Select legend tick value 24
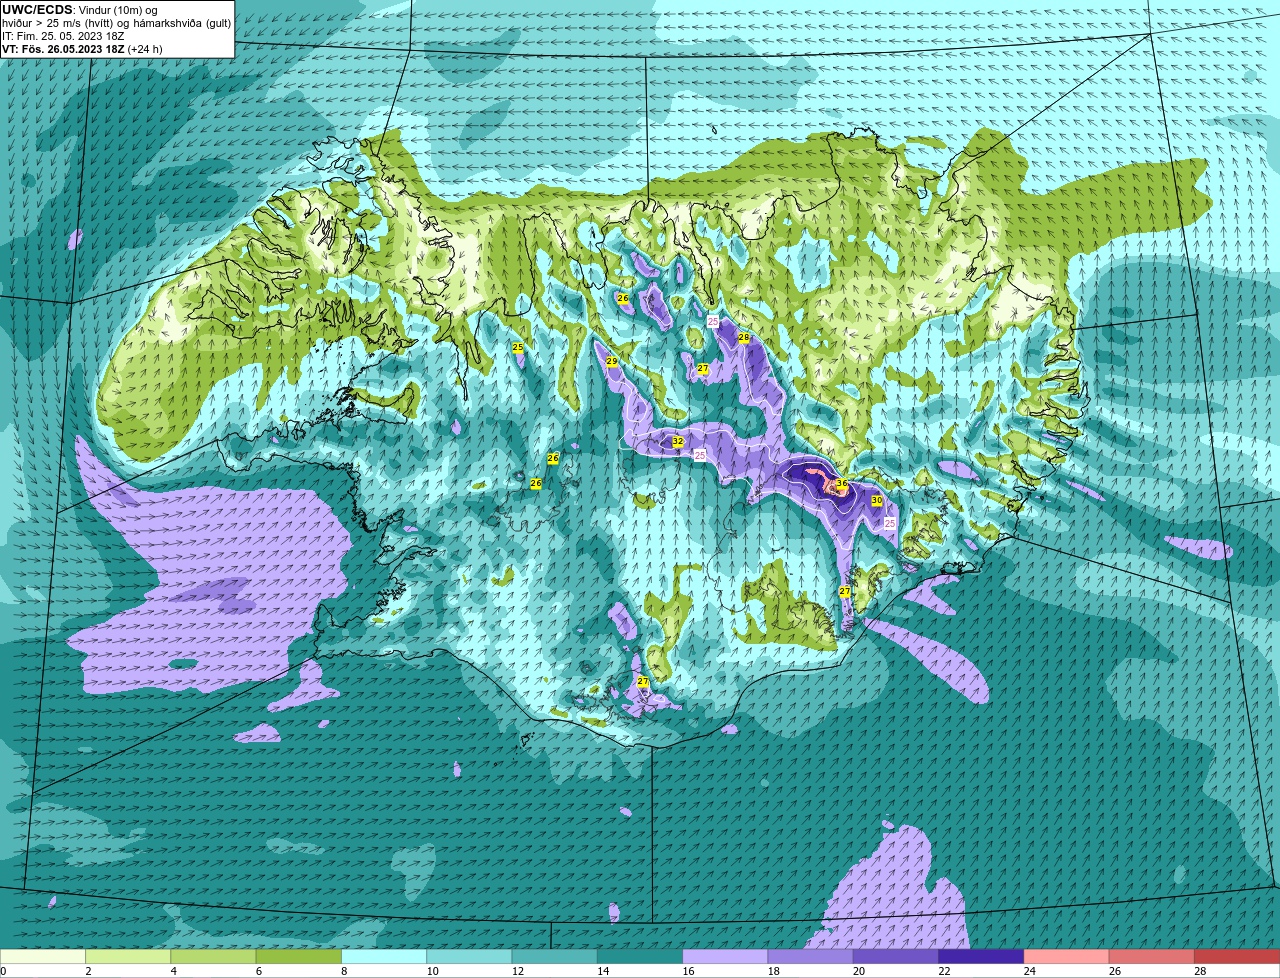Screen dimensions: 1280x978 1030,971
